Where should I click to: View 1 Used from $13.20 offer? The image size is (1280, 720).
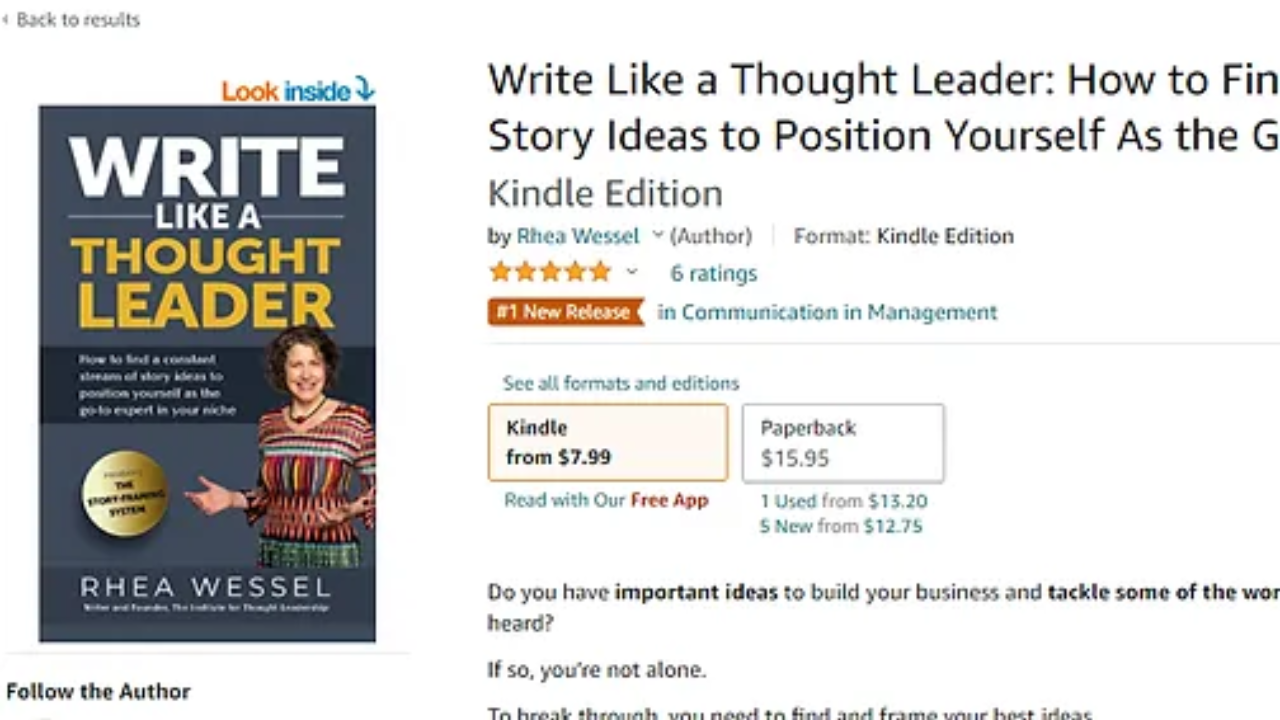point(843,501)
